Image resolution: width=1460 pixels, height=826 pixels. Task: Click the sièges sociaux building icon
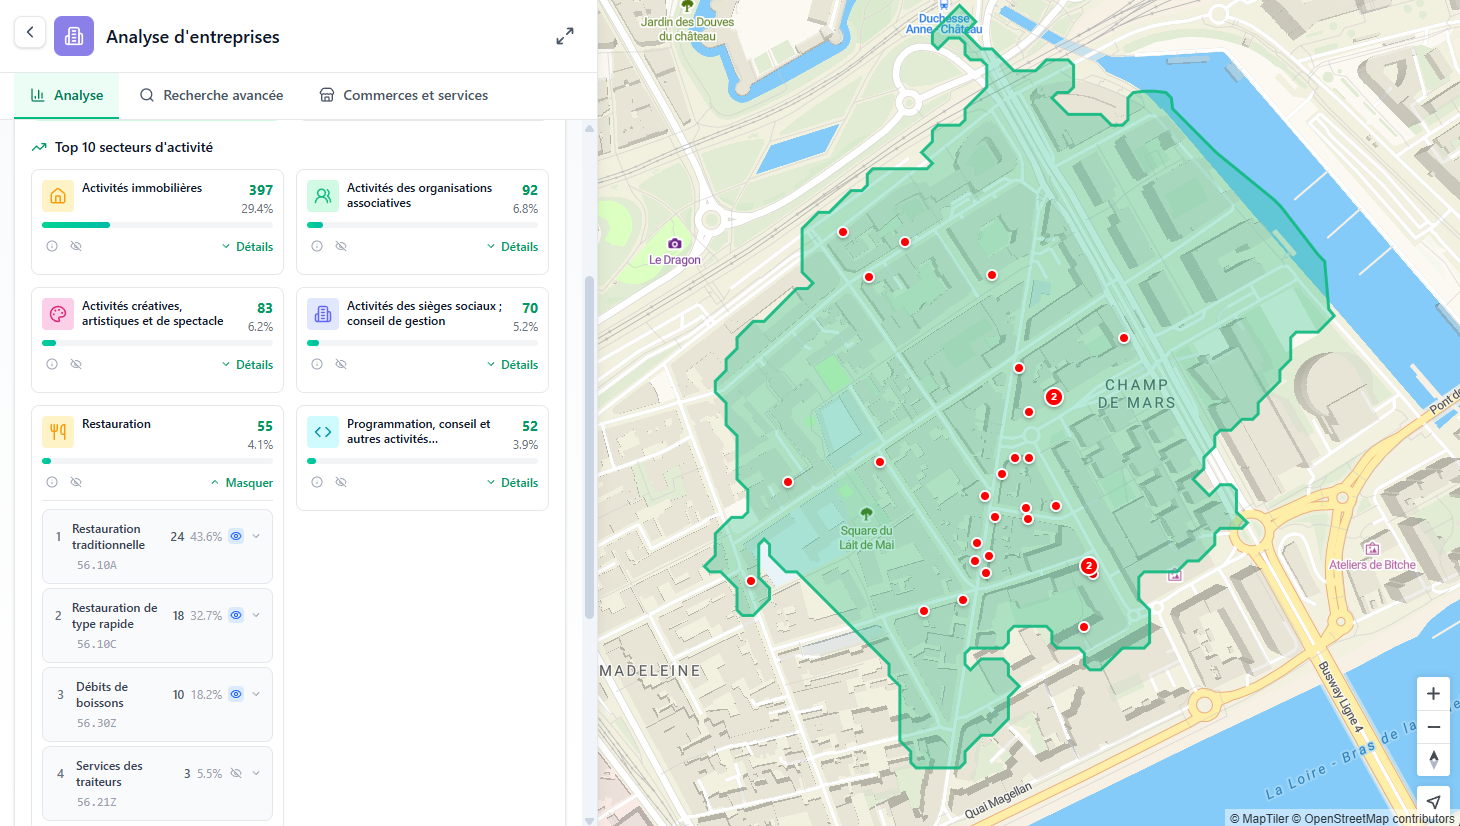pos(323,313)
